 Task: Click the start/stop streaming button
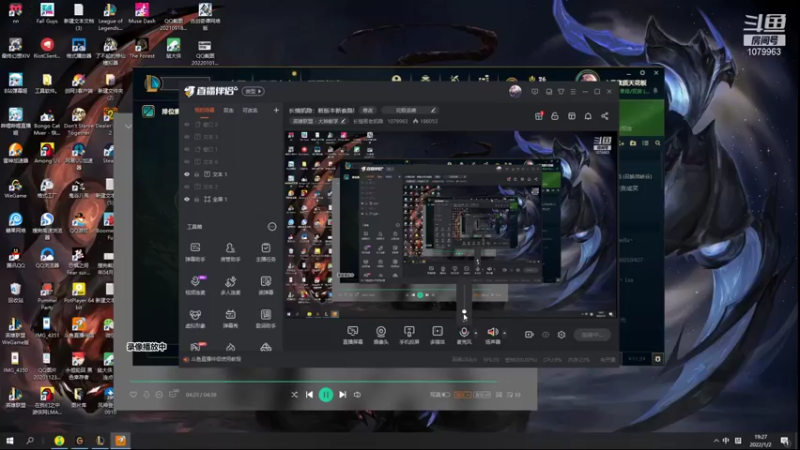(592, 335)
